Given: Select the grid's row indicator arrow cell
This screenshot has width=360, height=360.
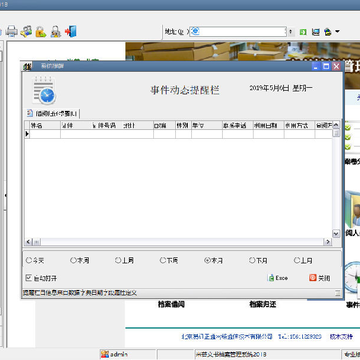Looking at the screenshot, I should (x=27, y=134).
